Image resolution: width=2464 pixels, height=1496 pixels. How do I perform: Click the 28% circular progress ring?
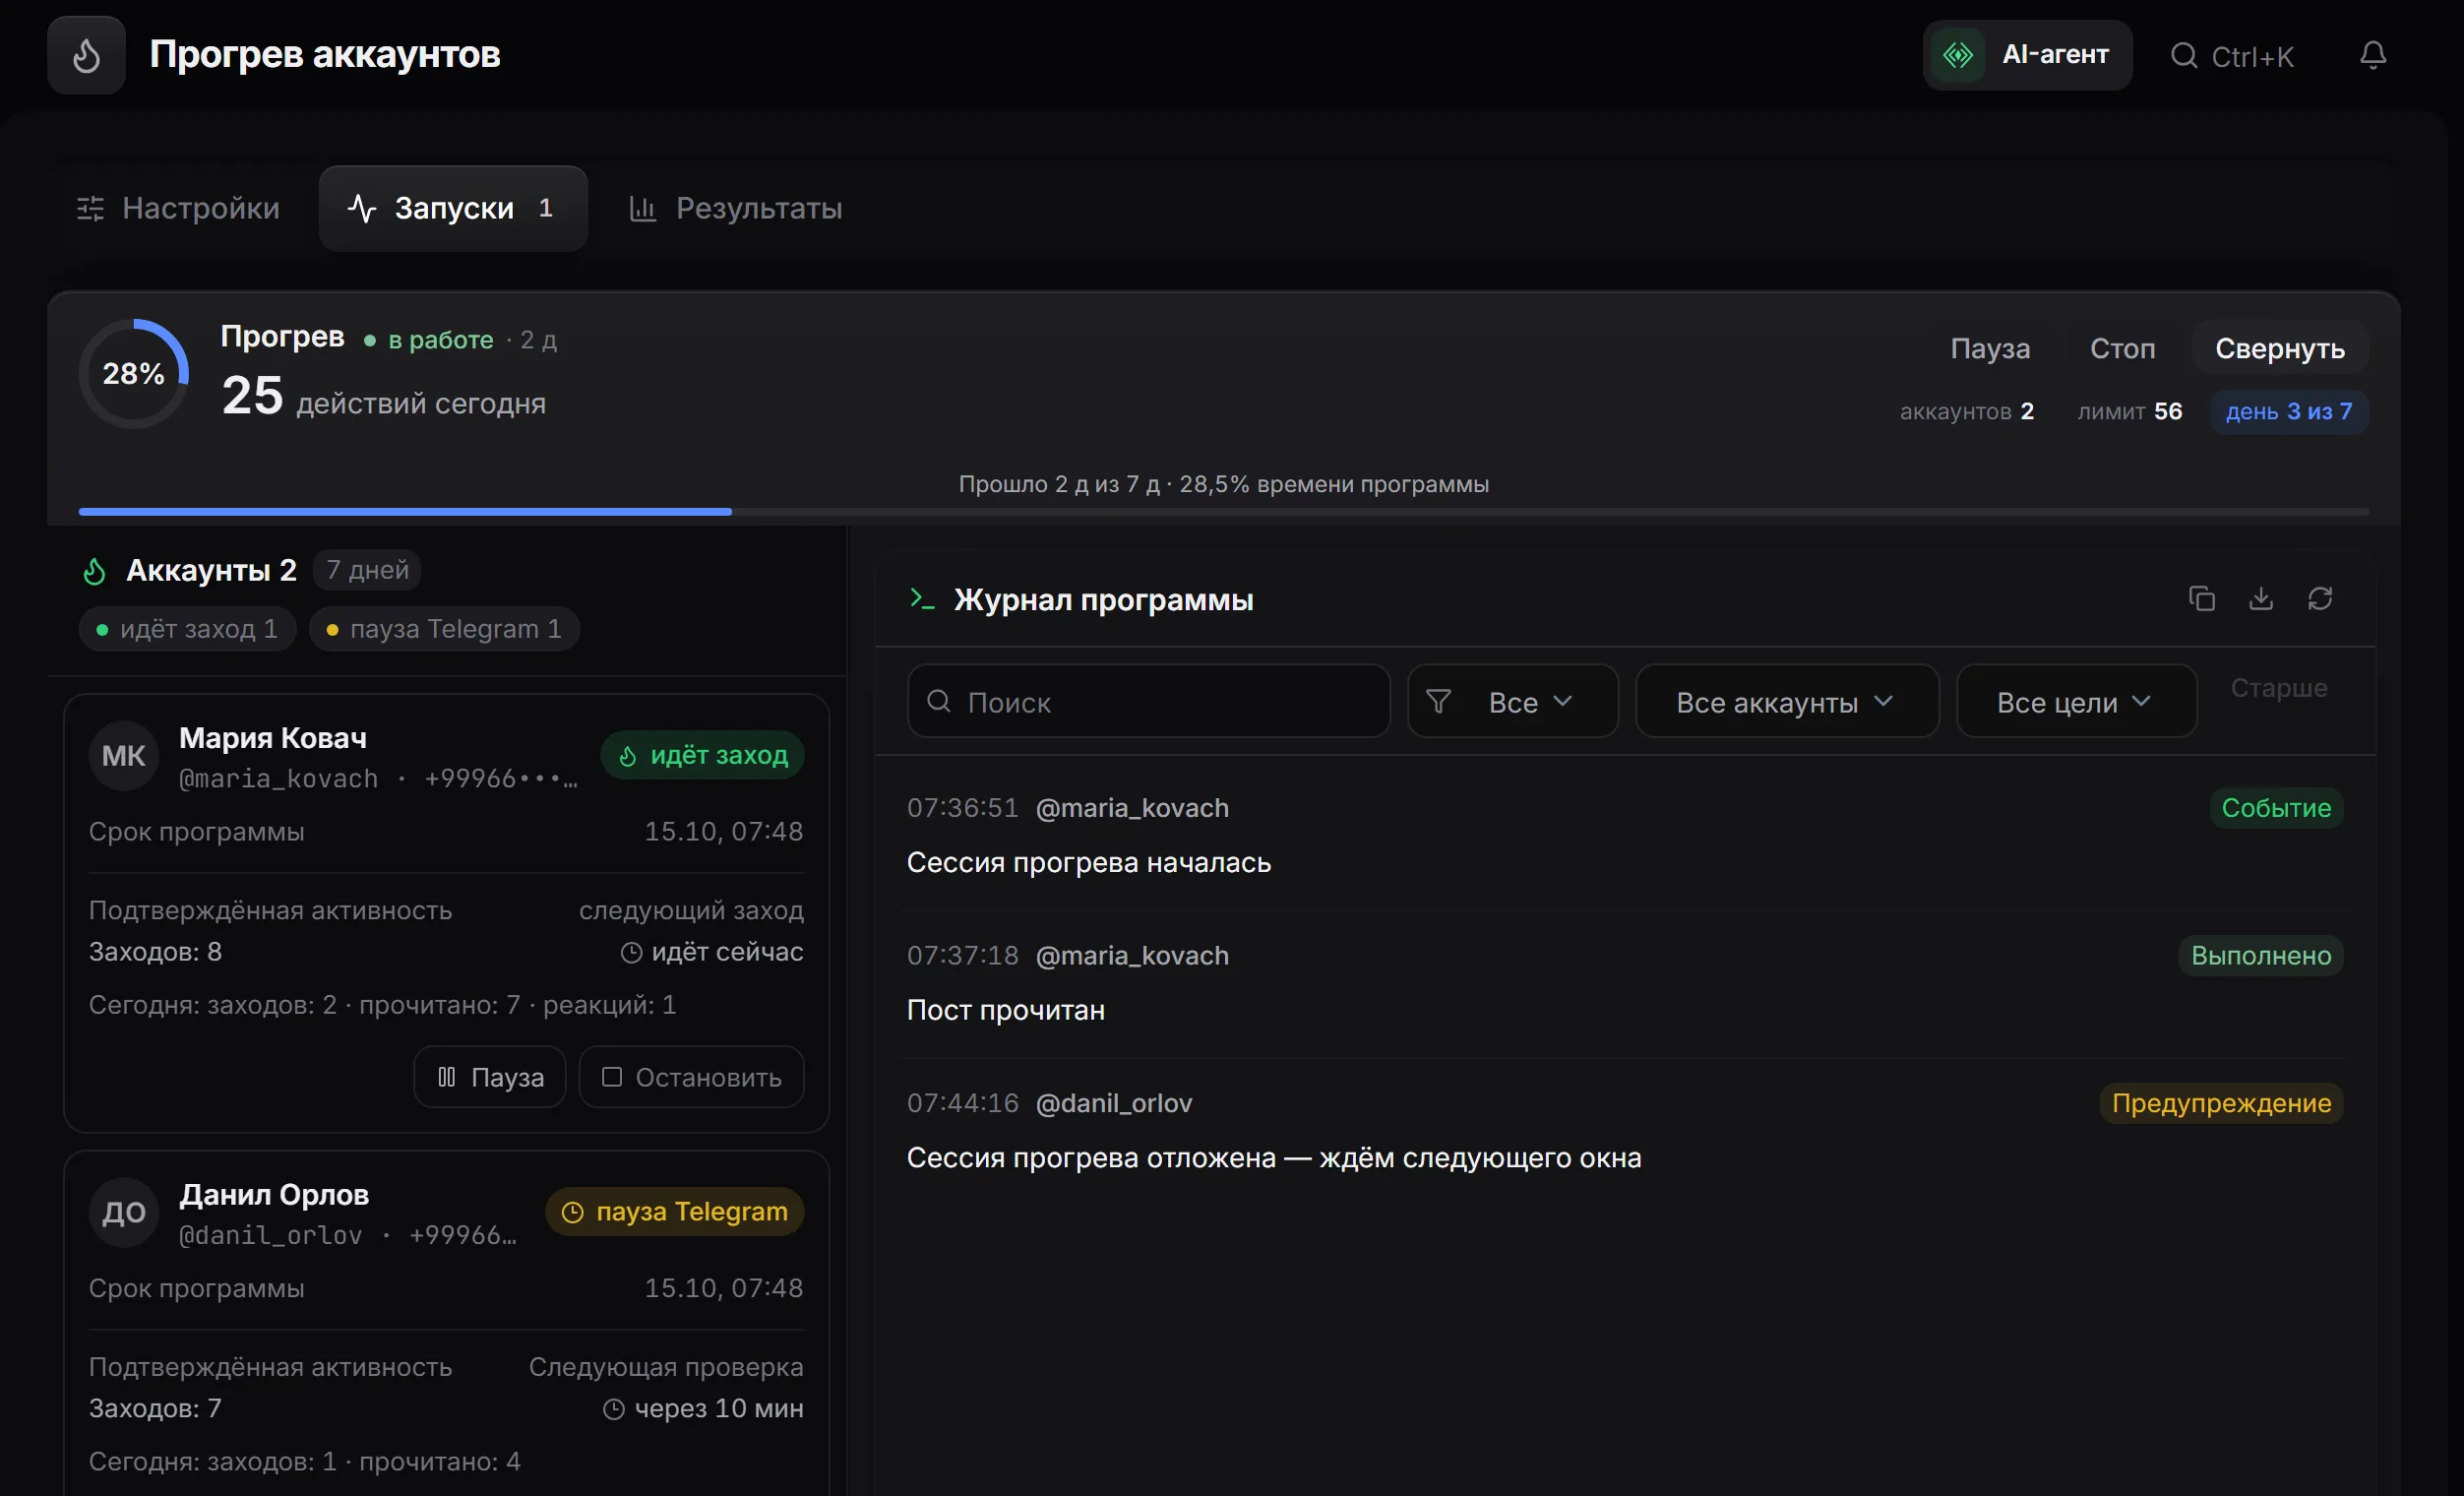point(134,374)
